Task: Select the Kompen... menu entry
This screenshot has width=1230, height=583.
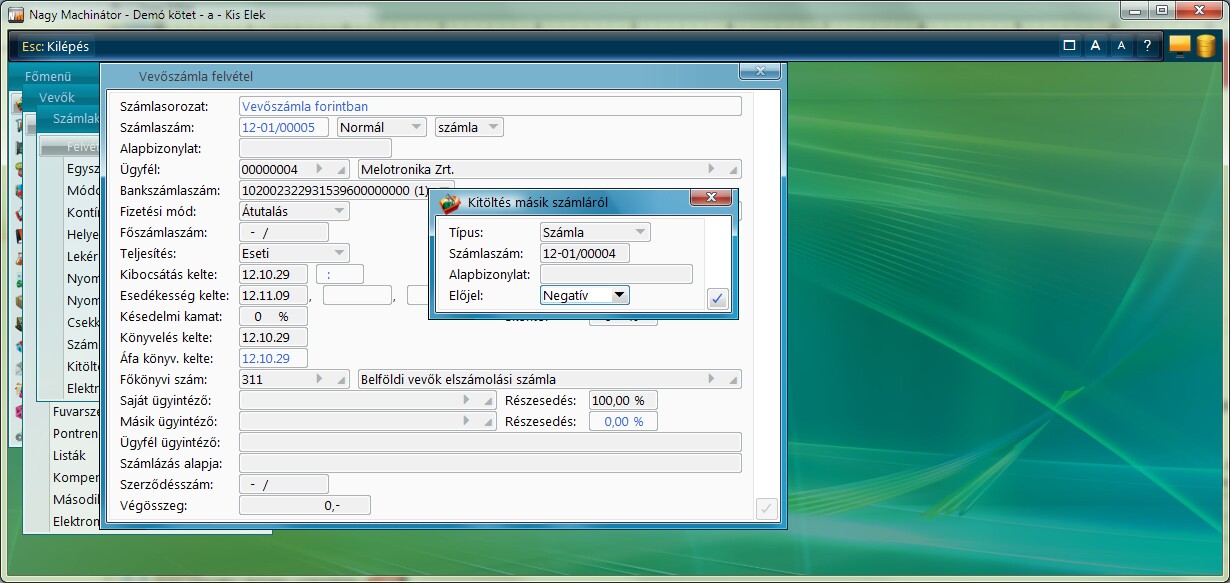Action: point(76,477)
